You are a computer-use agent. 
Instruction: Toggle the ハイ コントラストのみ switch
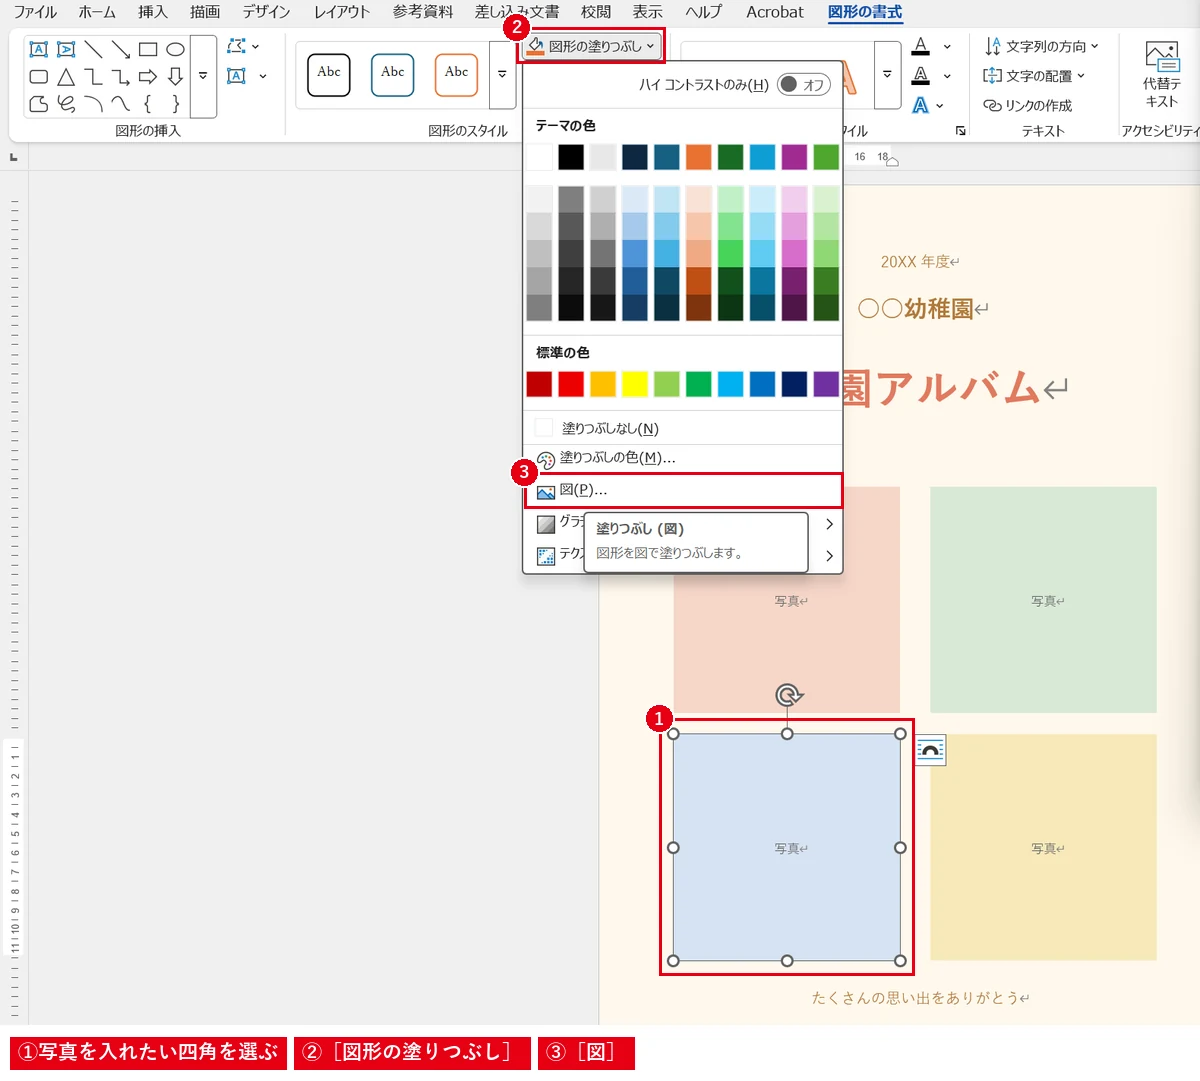[803, 85]
